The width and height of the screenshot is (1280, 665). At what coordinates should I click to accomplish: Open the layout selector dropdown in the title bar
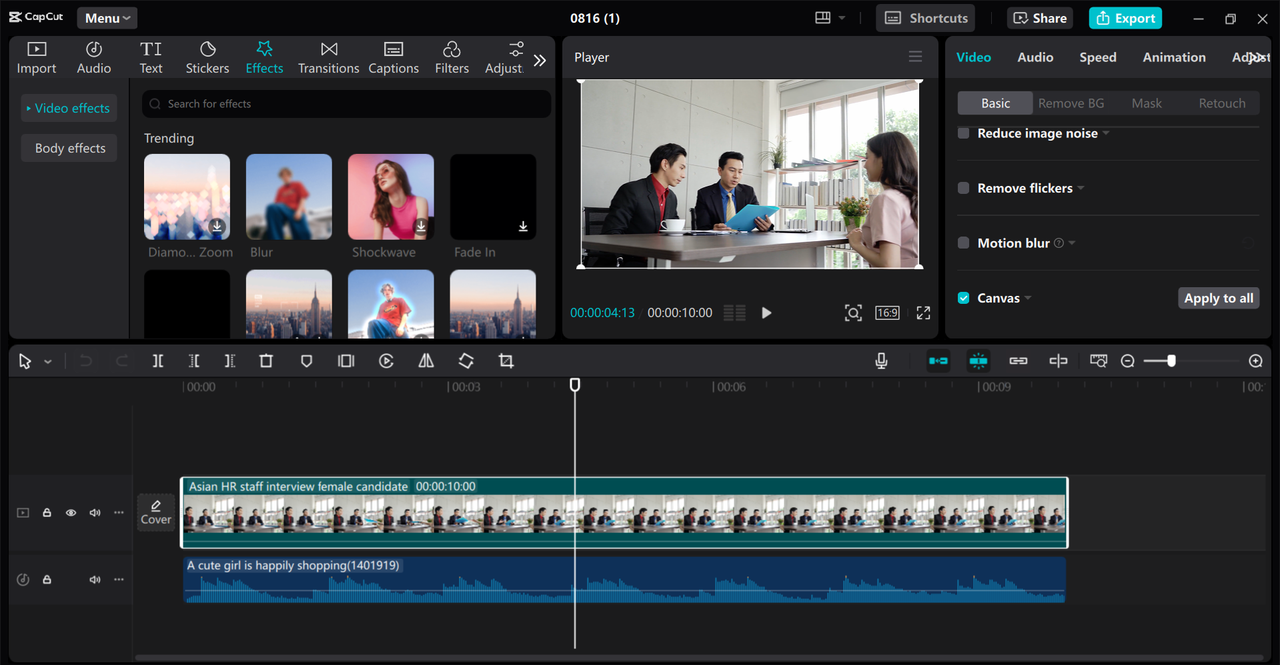tap(830, 18)
